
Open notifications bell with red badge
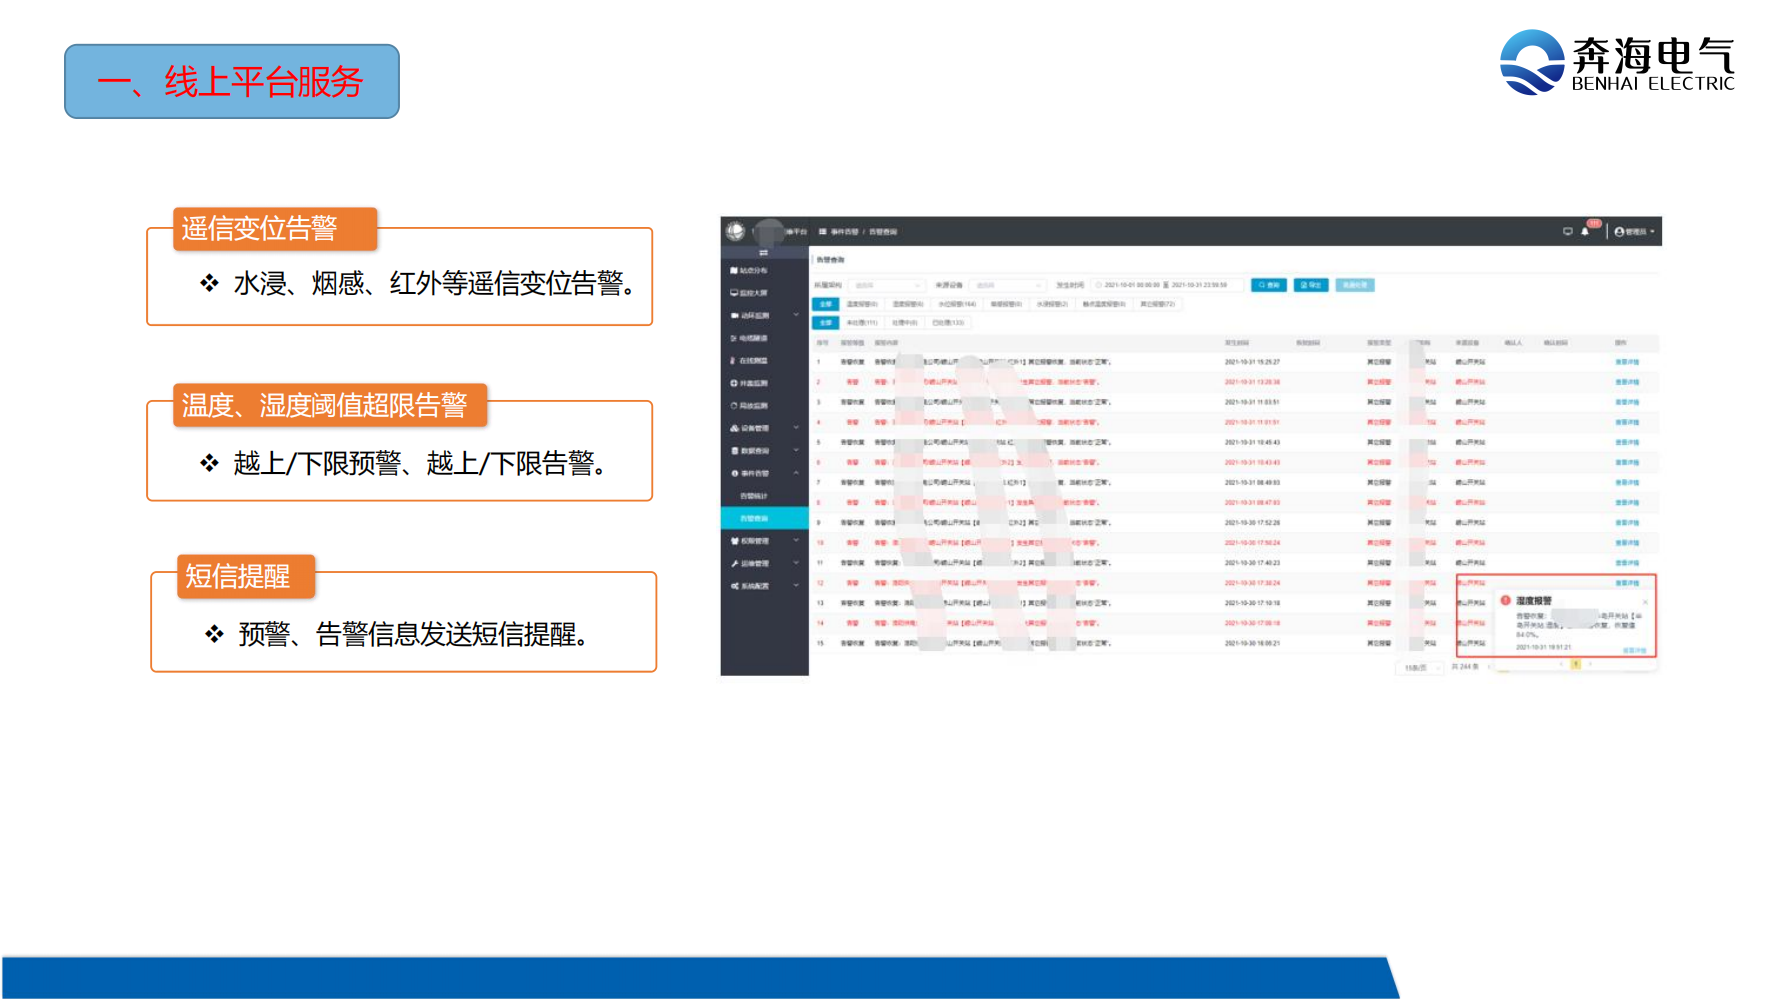point(1585,231)
